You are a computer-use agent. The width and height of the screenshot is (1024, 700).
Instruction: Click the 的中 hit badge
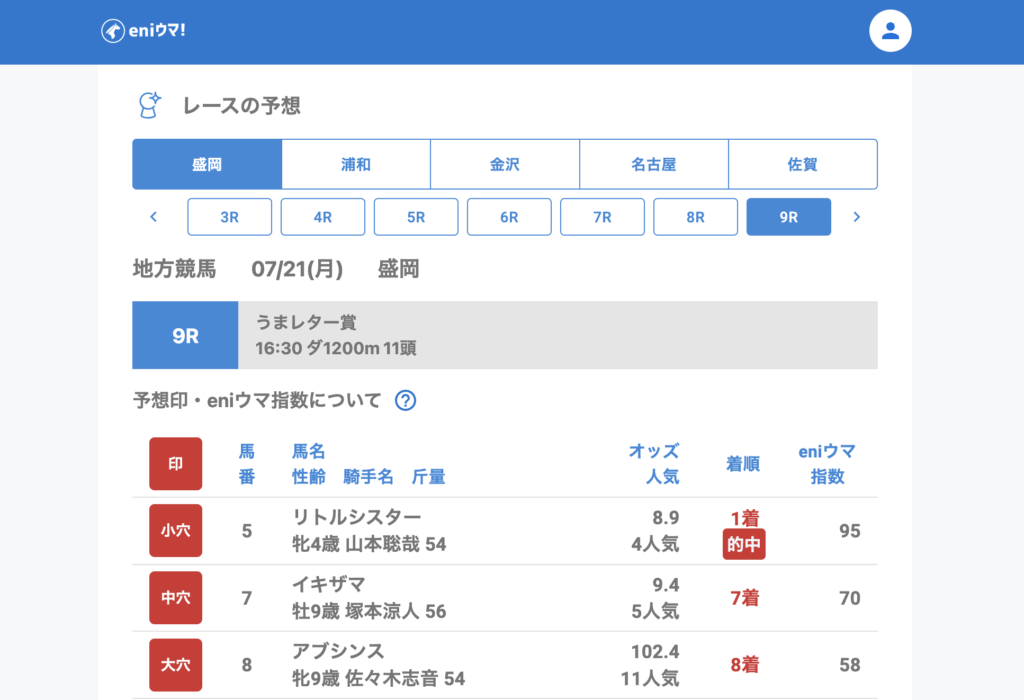point(744,545)
